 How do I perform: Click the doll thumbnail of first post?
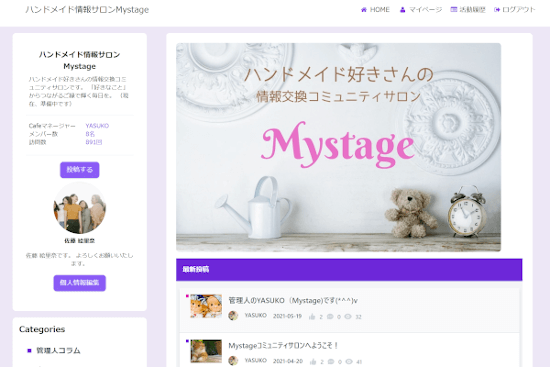pyautogui.click(x=206, y=306)
